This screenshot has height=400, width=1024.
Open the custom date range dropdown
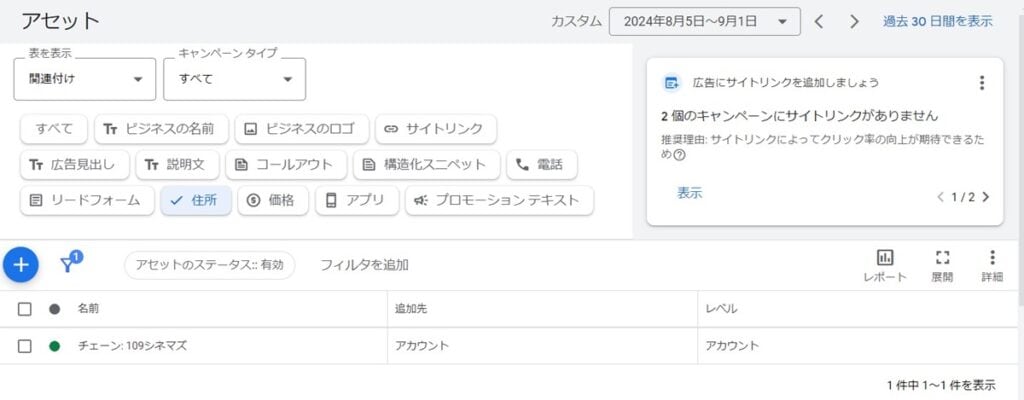[705, 22]
